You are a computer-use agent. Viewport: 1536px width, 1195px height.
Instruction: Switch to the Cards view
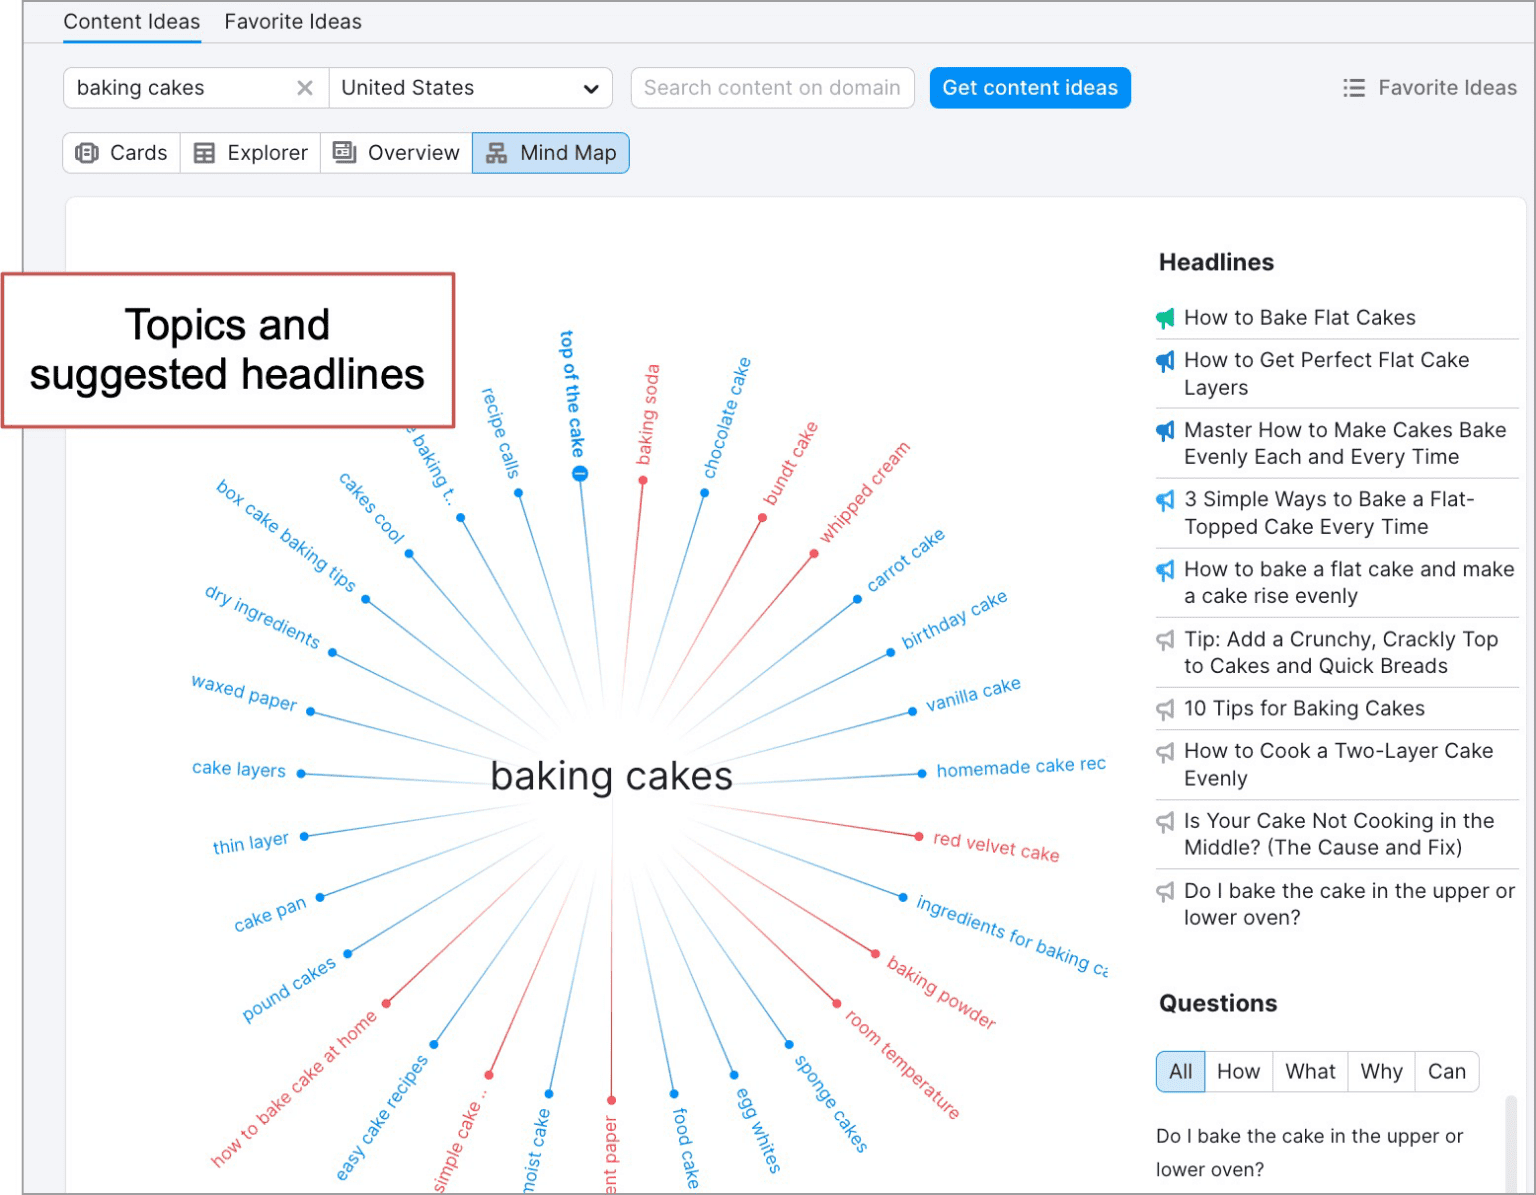tap(120, 152)
